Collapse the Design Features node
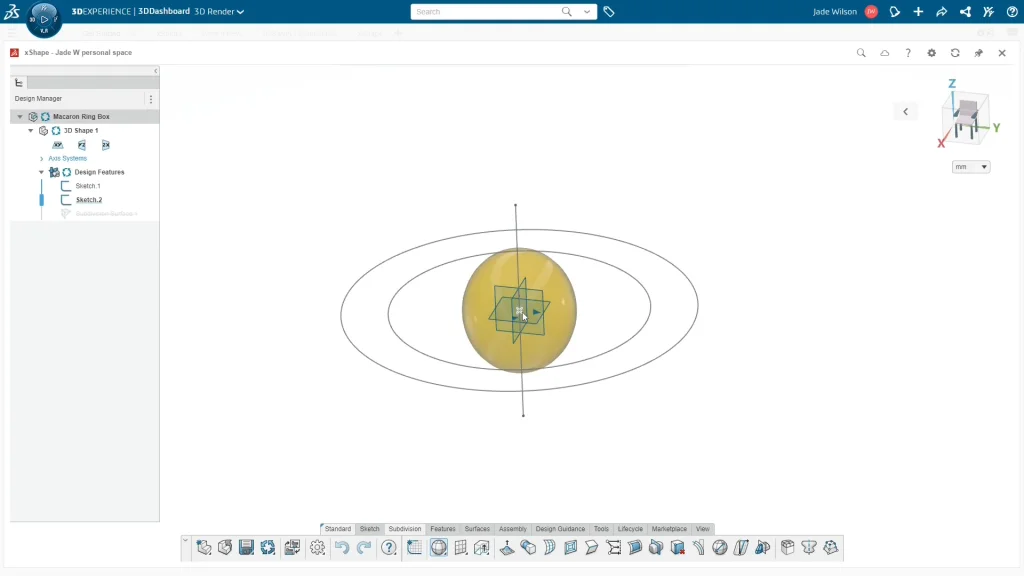 (41, 172)
